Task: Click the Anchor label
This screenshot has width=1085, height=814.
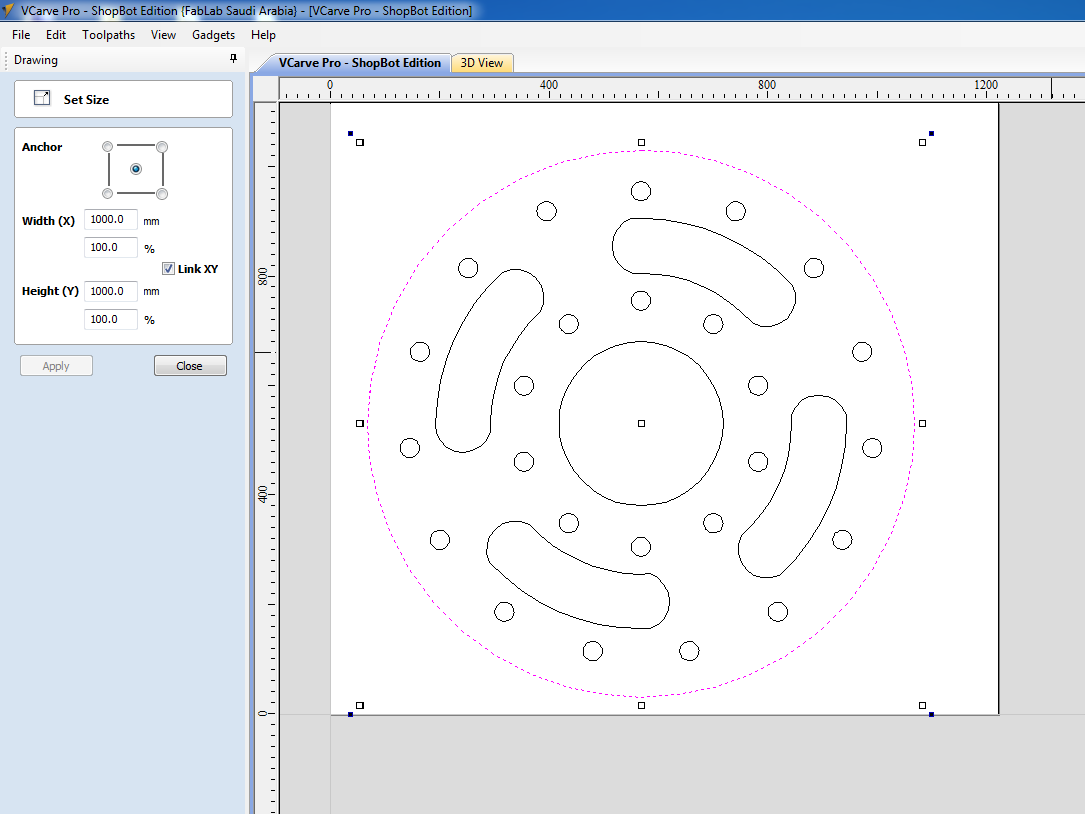Action: 42,147
